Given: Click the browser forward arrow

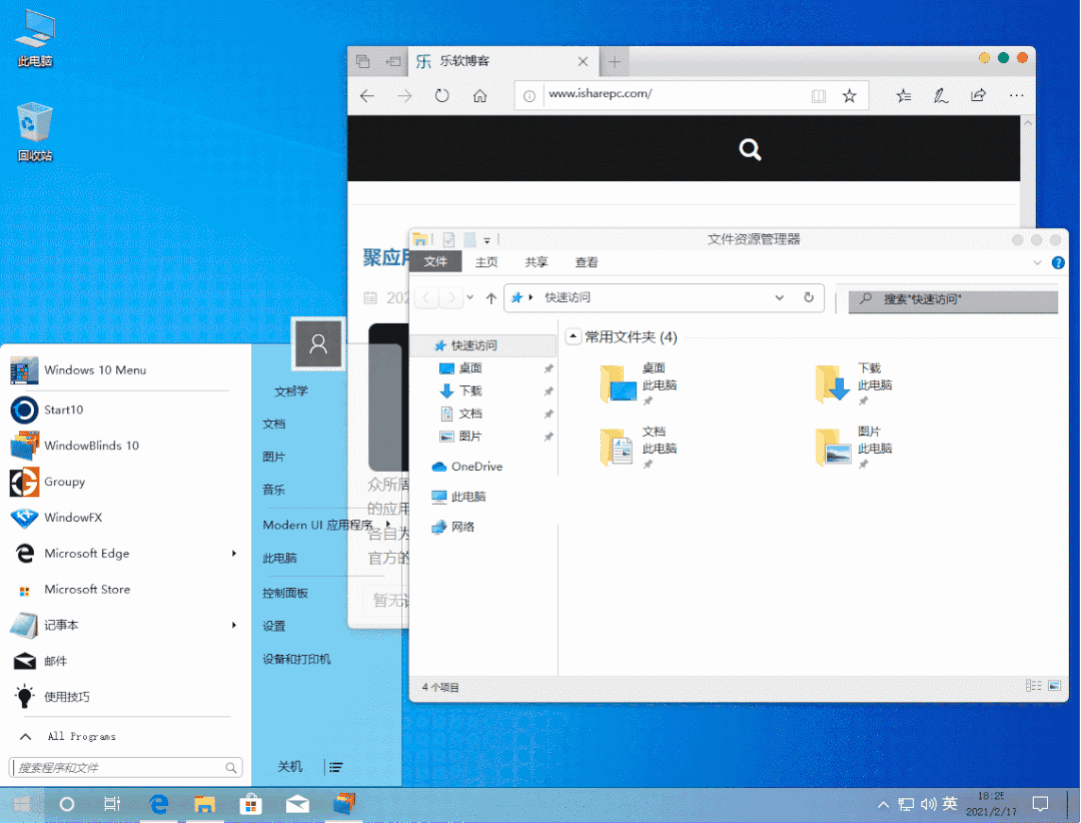Looking at the screenshot, I should [x=405, y=96].
